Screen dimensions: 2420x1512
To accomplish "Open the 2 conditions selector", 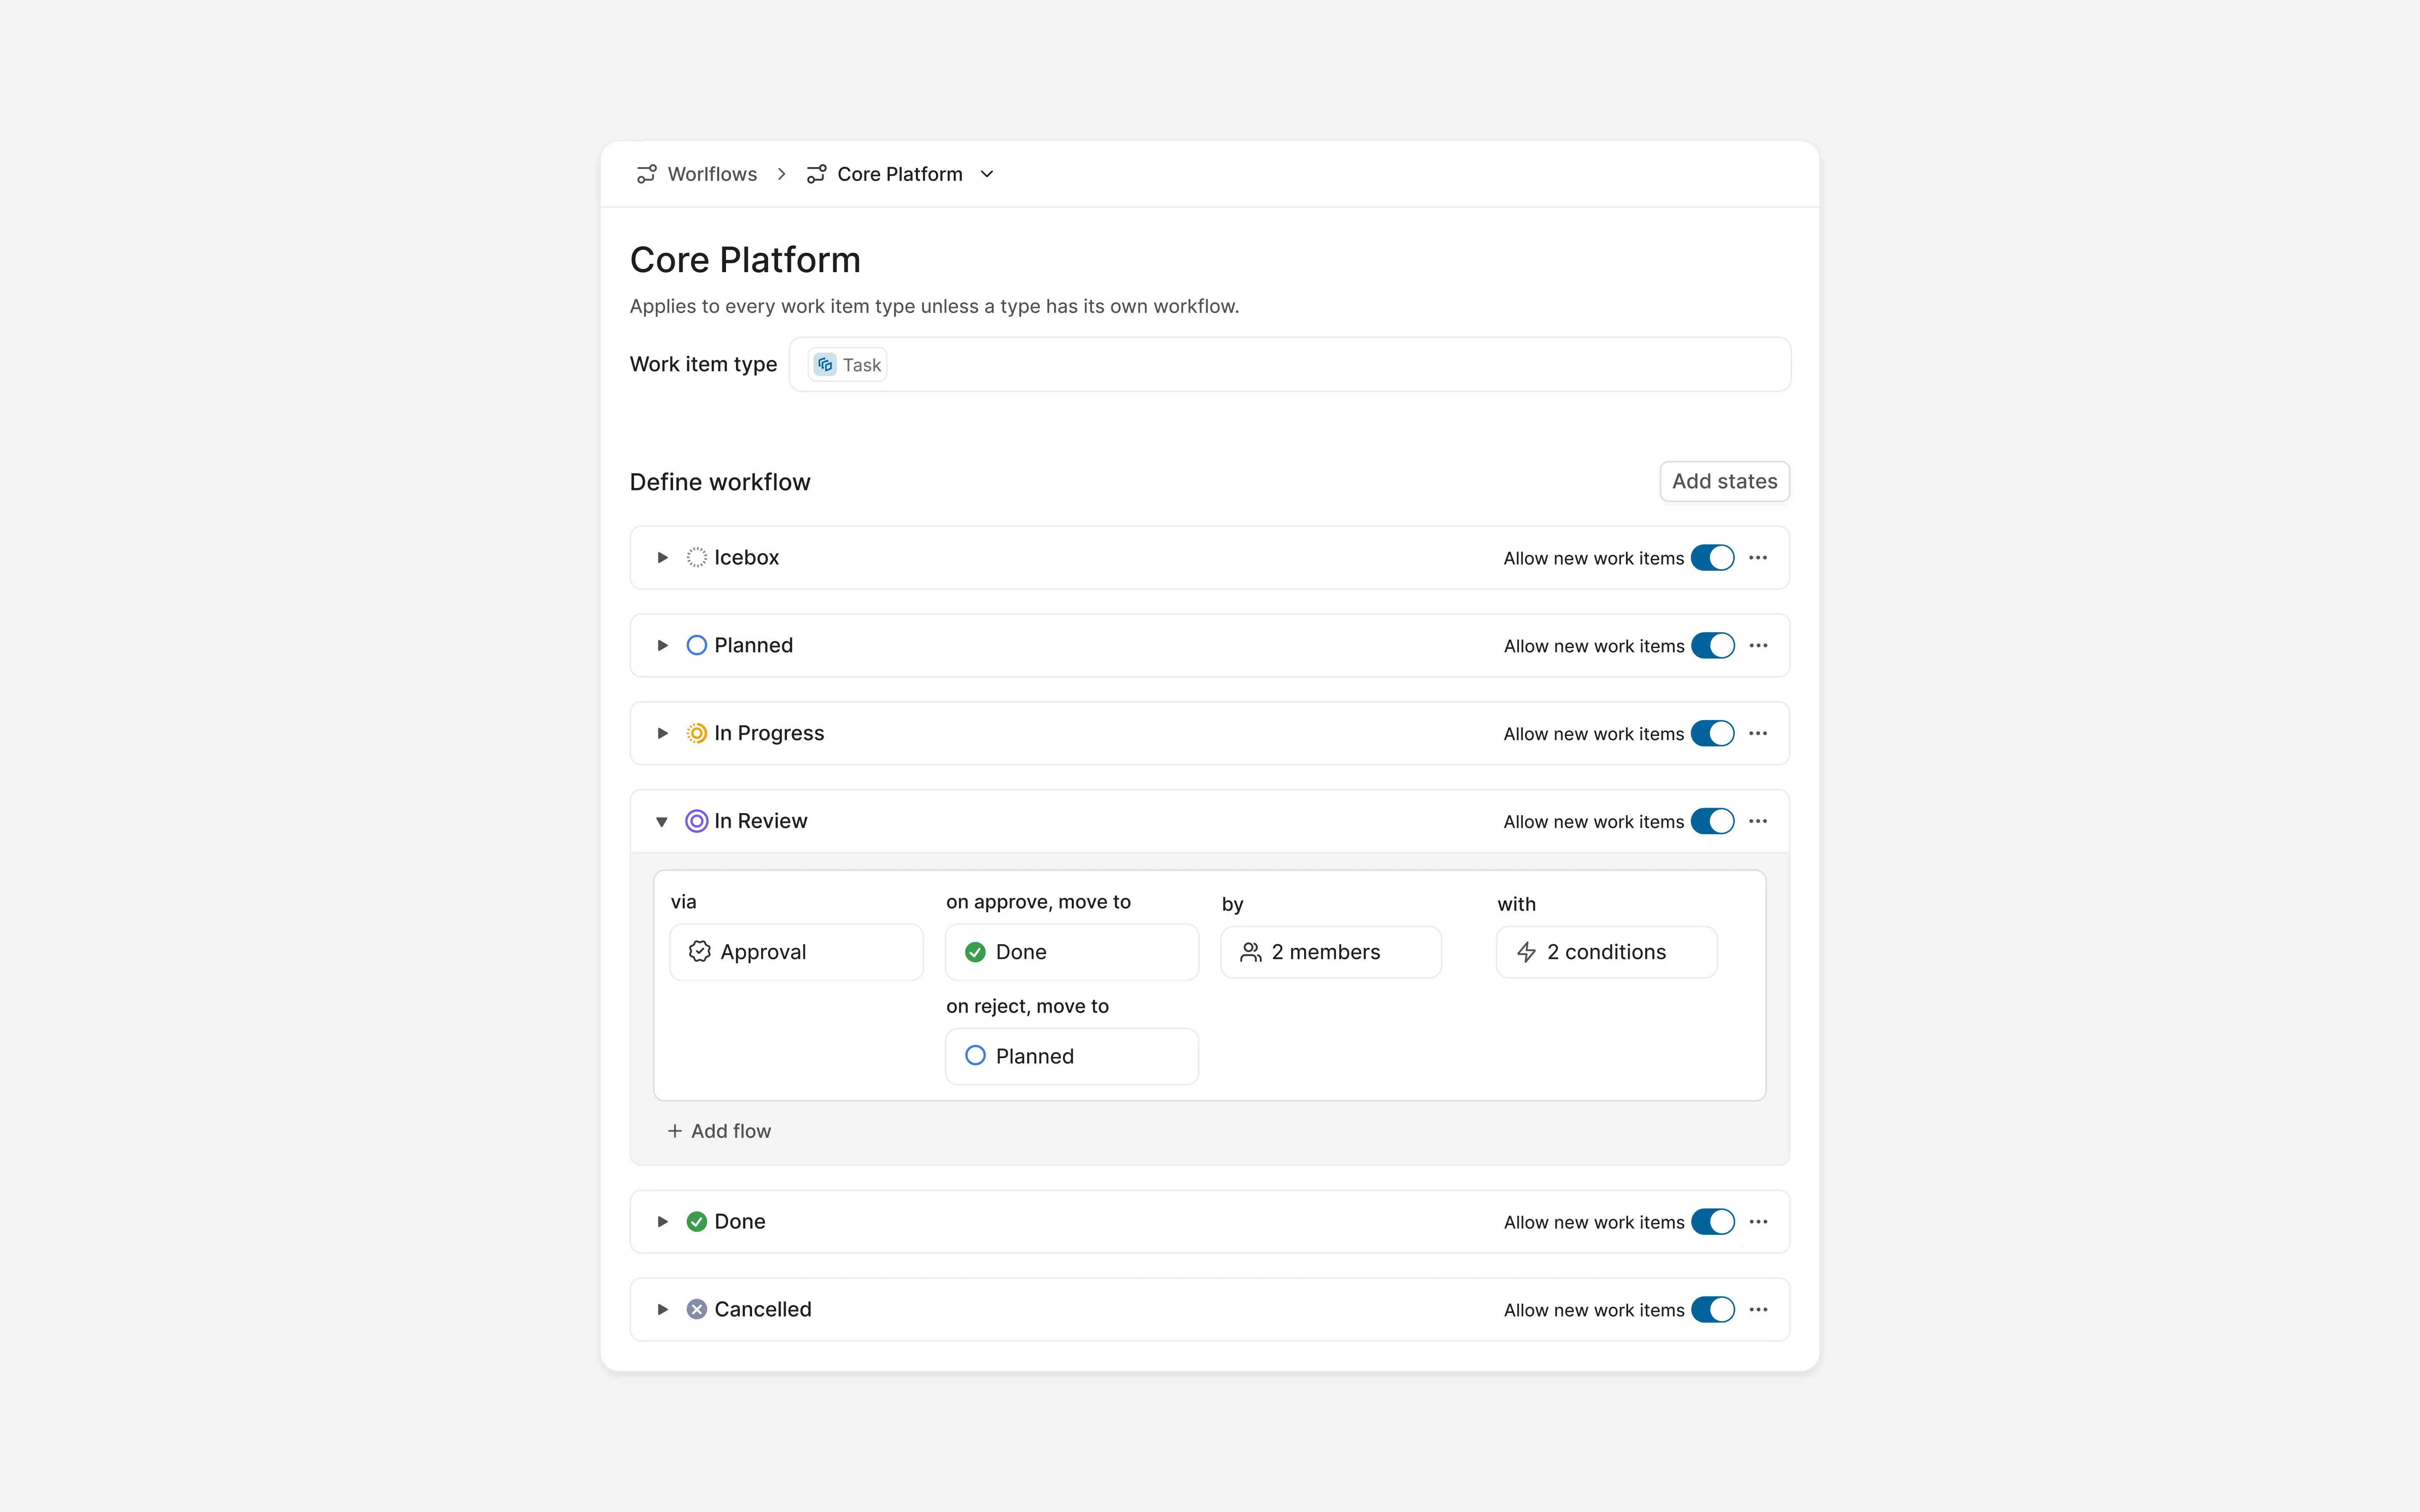I will (x=1606, y=952).
